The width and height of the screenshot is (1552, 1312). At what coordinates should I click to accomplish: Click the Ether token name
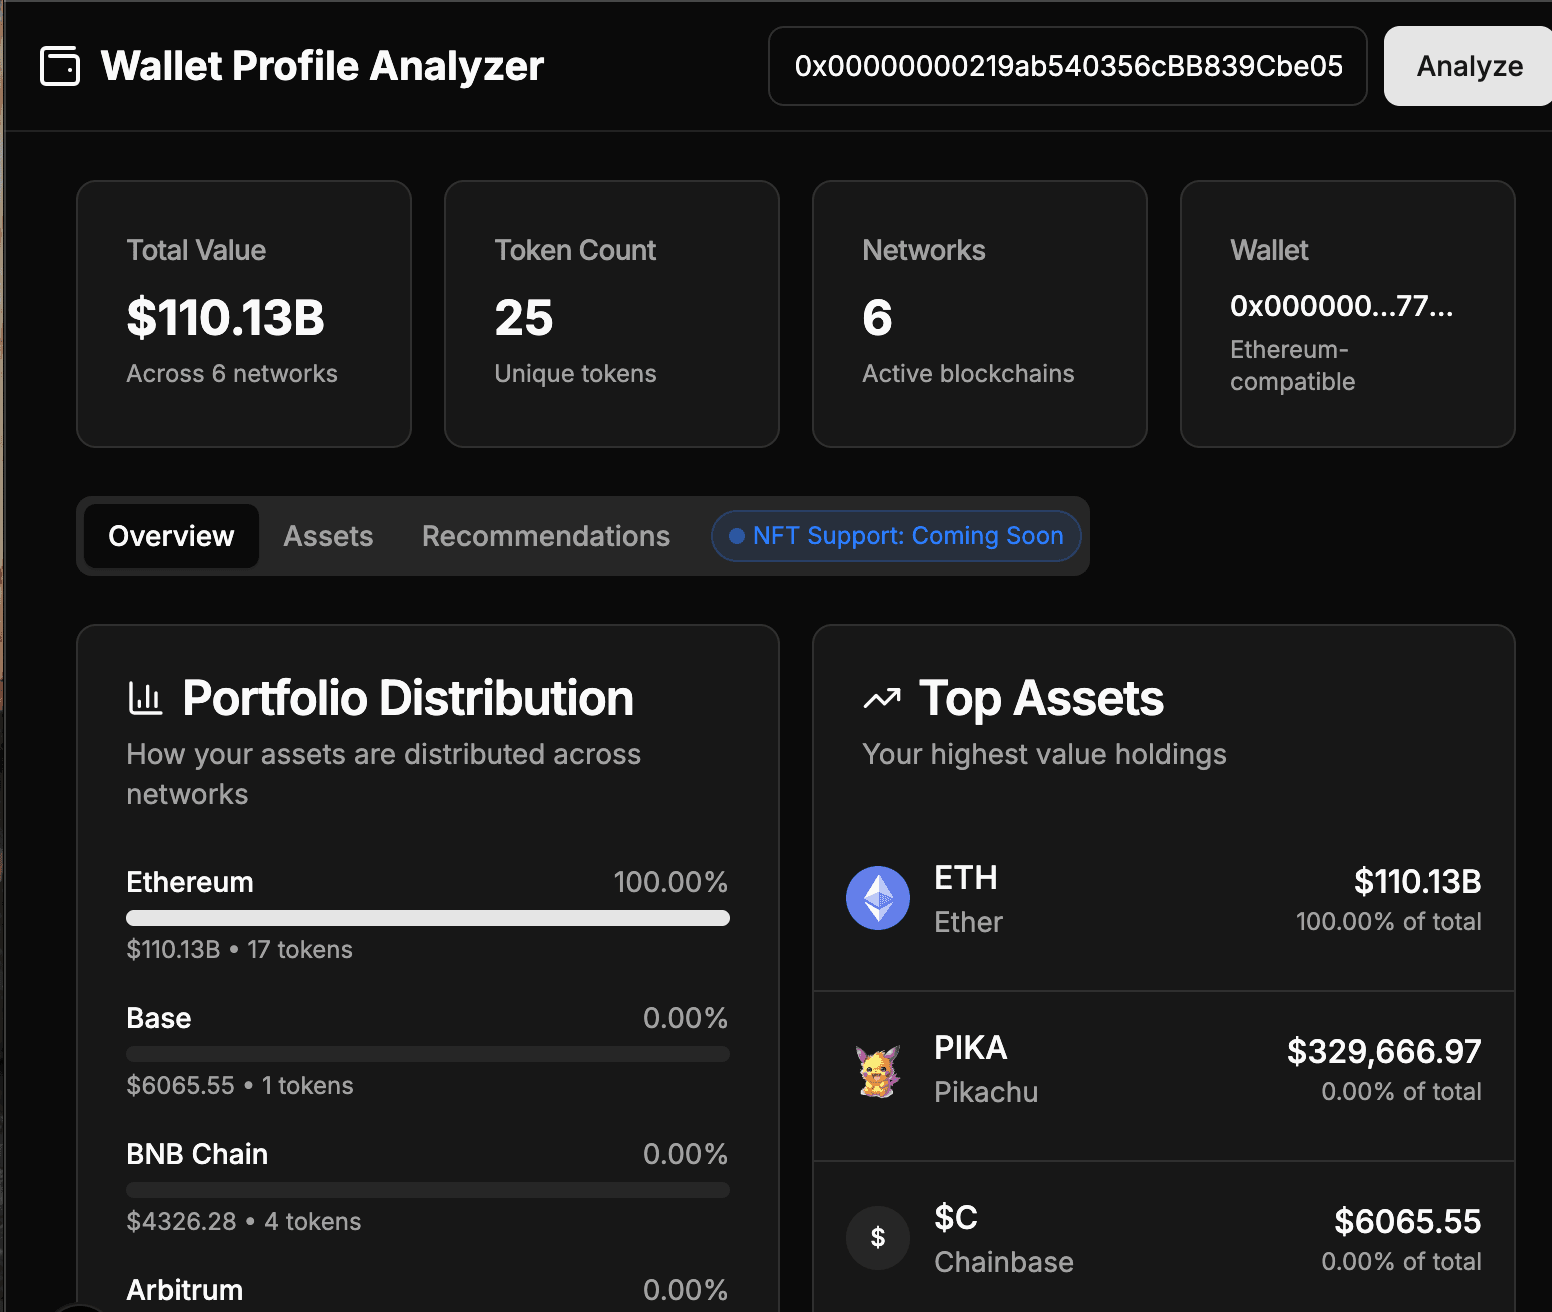point(968,922)
